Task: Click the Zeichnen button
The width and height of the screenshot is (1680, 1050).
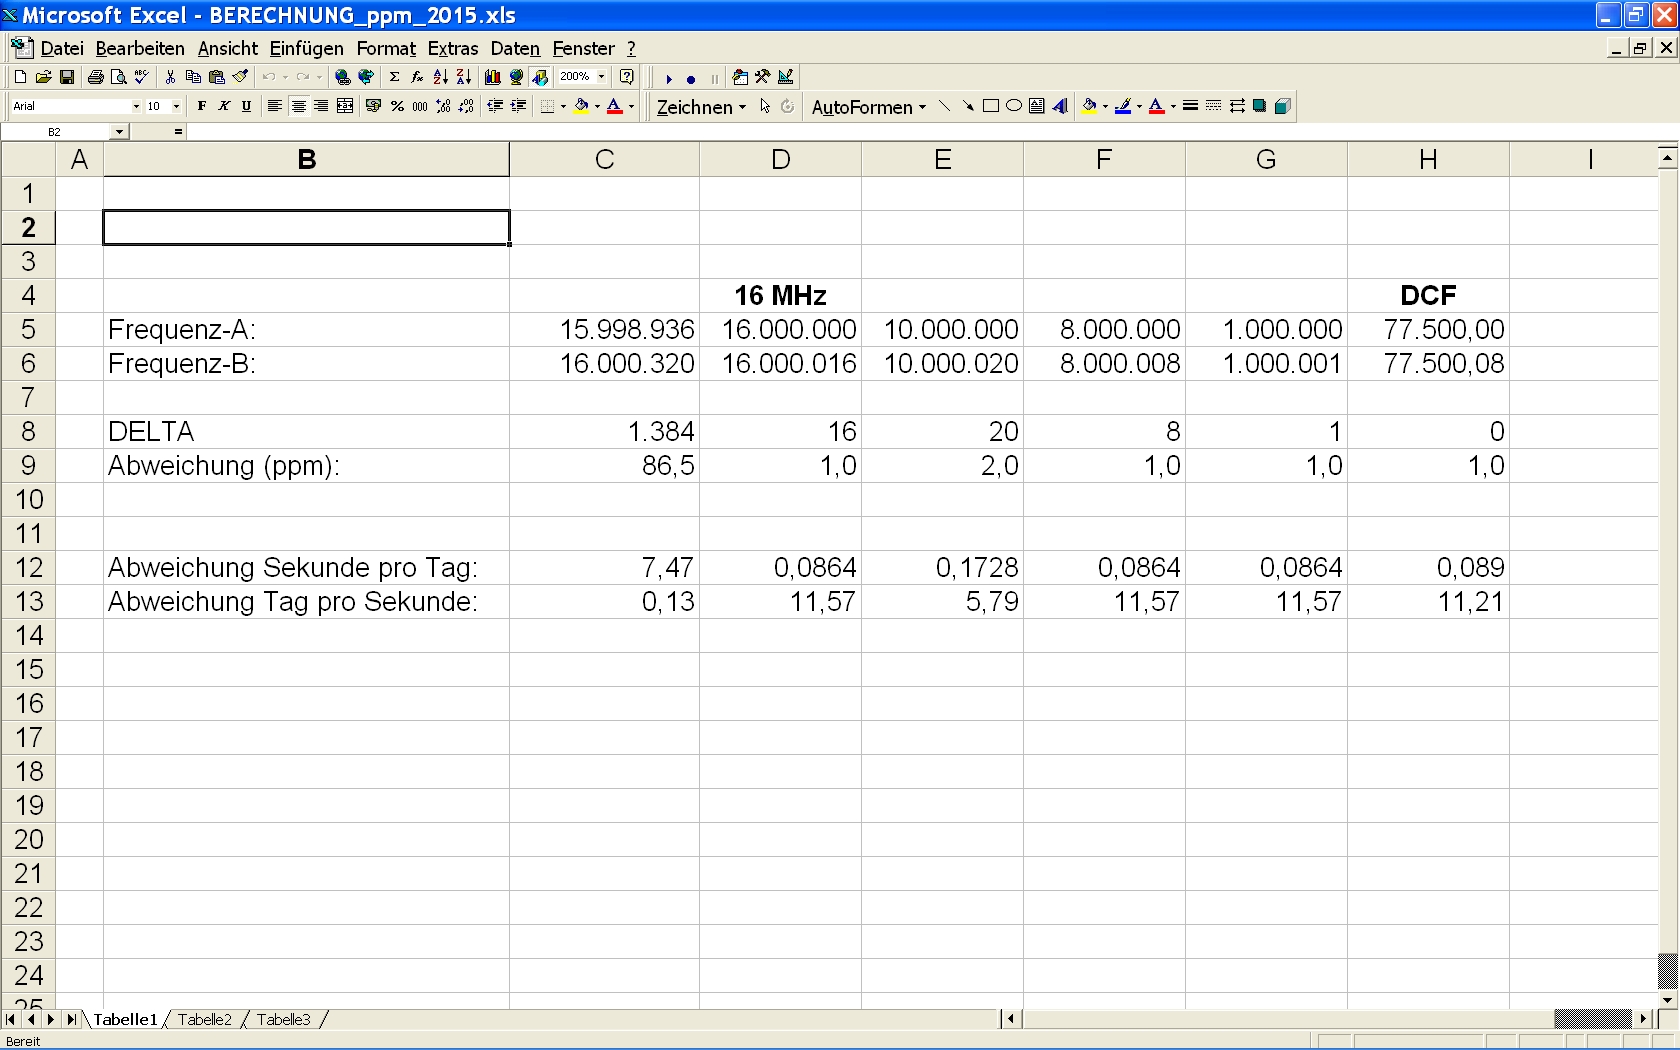Action: pyautogui.click(x=700, y=107)
